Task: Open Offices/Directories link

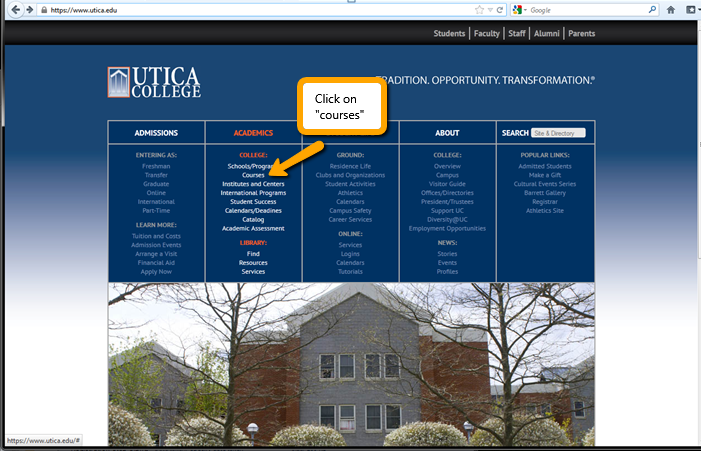Action: (x=447, y=193)
